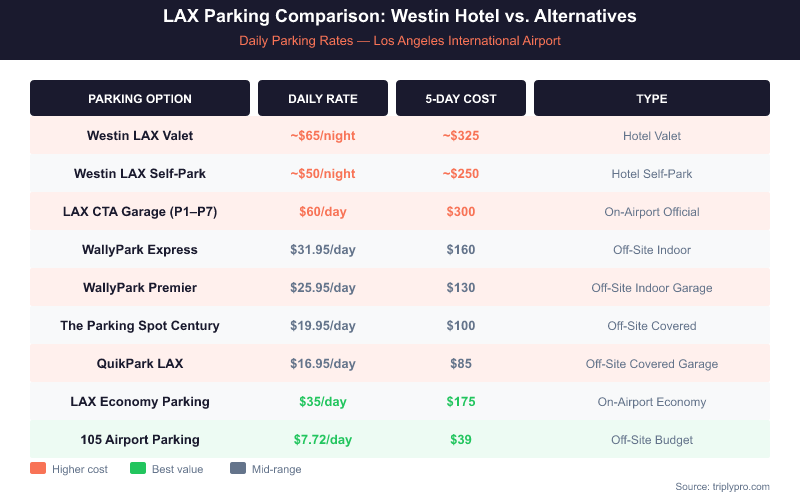Select The Parking Spot Century entry

pyautogui.click(x=140, y=326)
